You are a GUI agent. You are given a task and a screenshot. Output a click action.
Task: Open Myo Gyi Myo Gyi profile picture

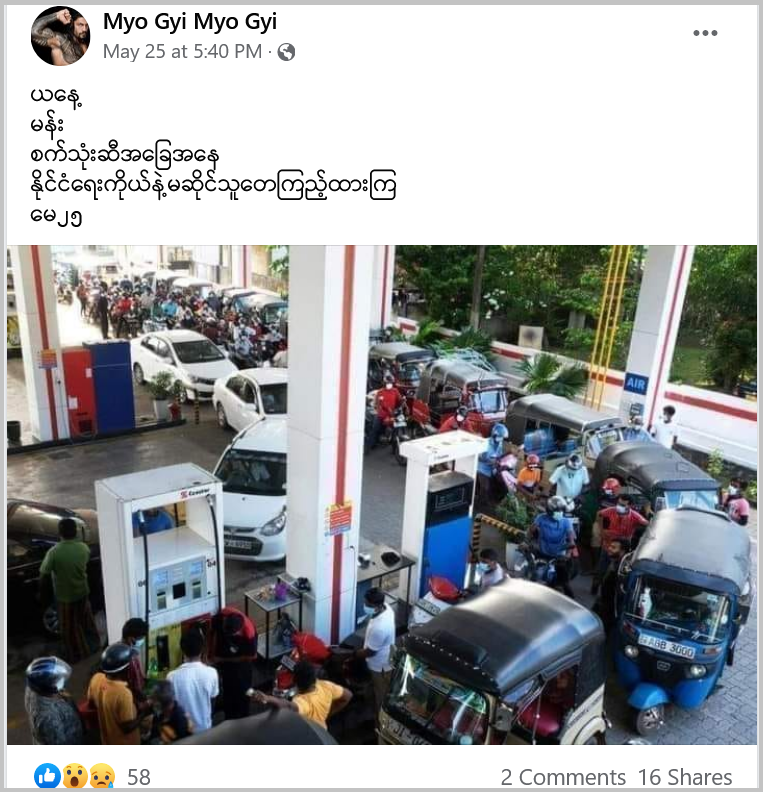pos(61,36)
